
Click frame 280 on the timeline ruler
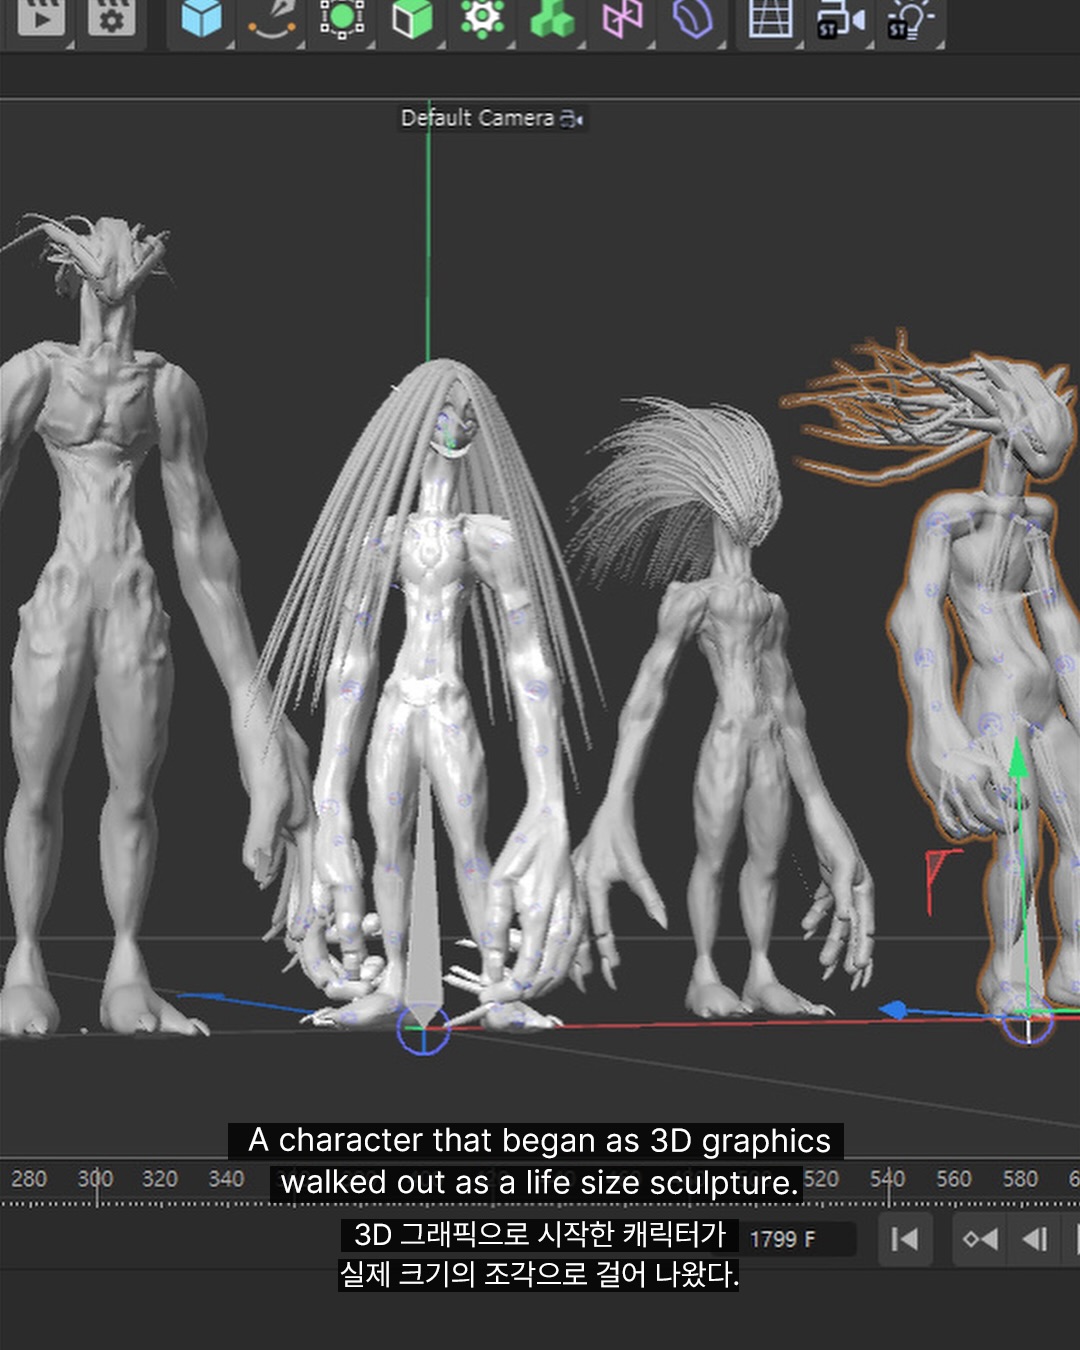[x=29, y=1179]
